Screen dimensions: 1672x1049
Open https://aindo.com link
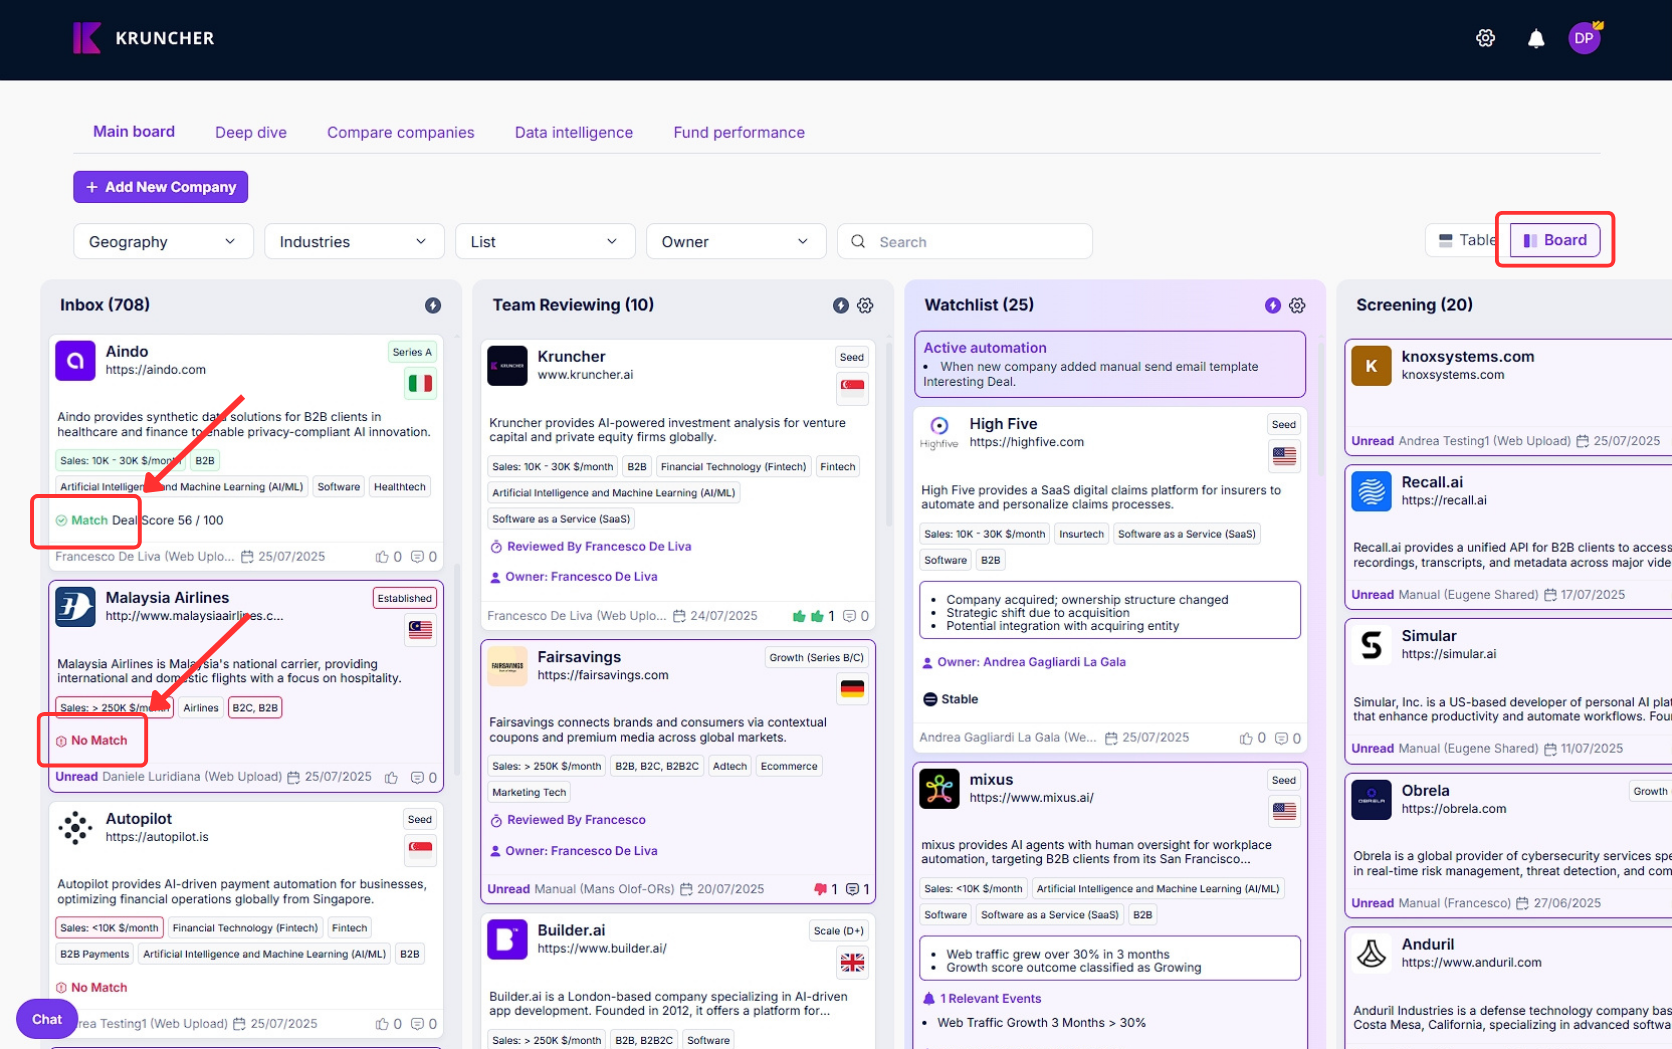pos(156,370)
